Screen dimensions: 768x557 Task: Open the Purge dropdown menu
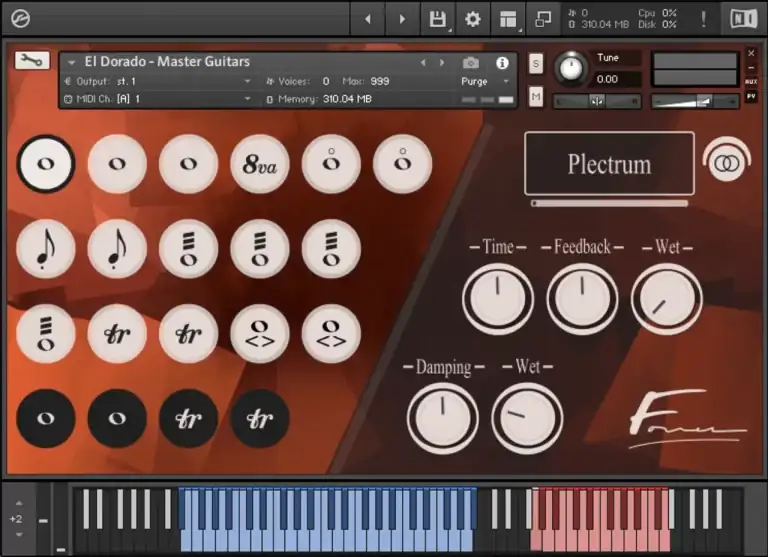(485, 81)
